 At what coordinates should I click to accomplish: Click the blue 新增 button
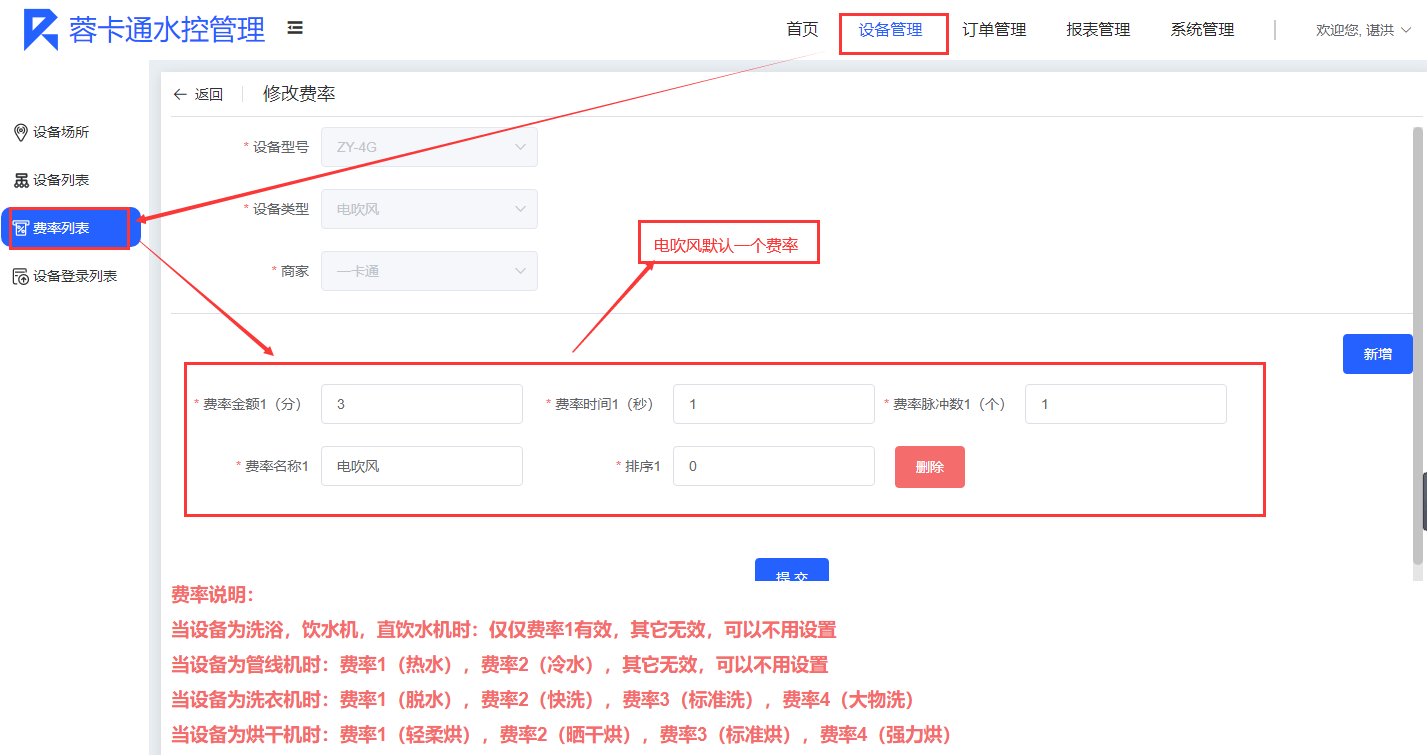[x=1377, y=354]
